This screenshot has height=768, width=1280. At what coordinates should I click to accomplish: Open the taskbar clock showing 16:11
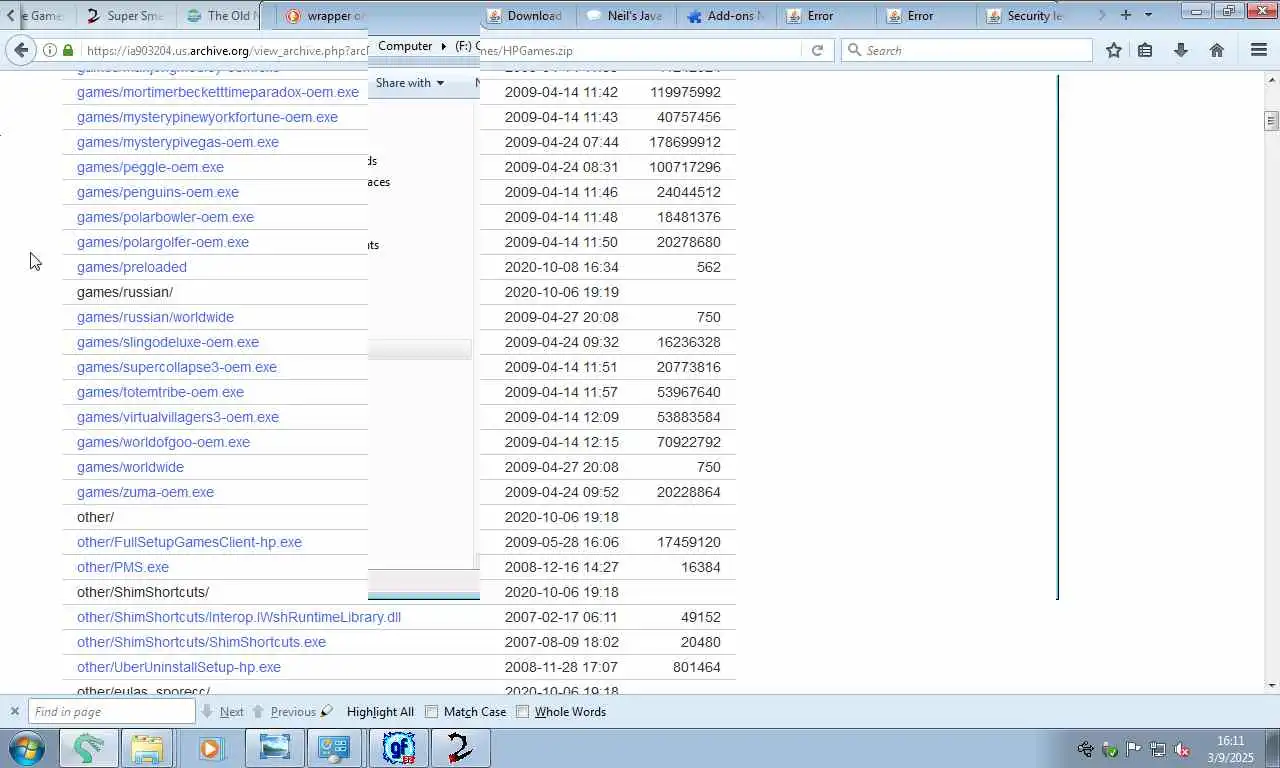(x=1230, y=749)
